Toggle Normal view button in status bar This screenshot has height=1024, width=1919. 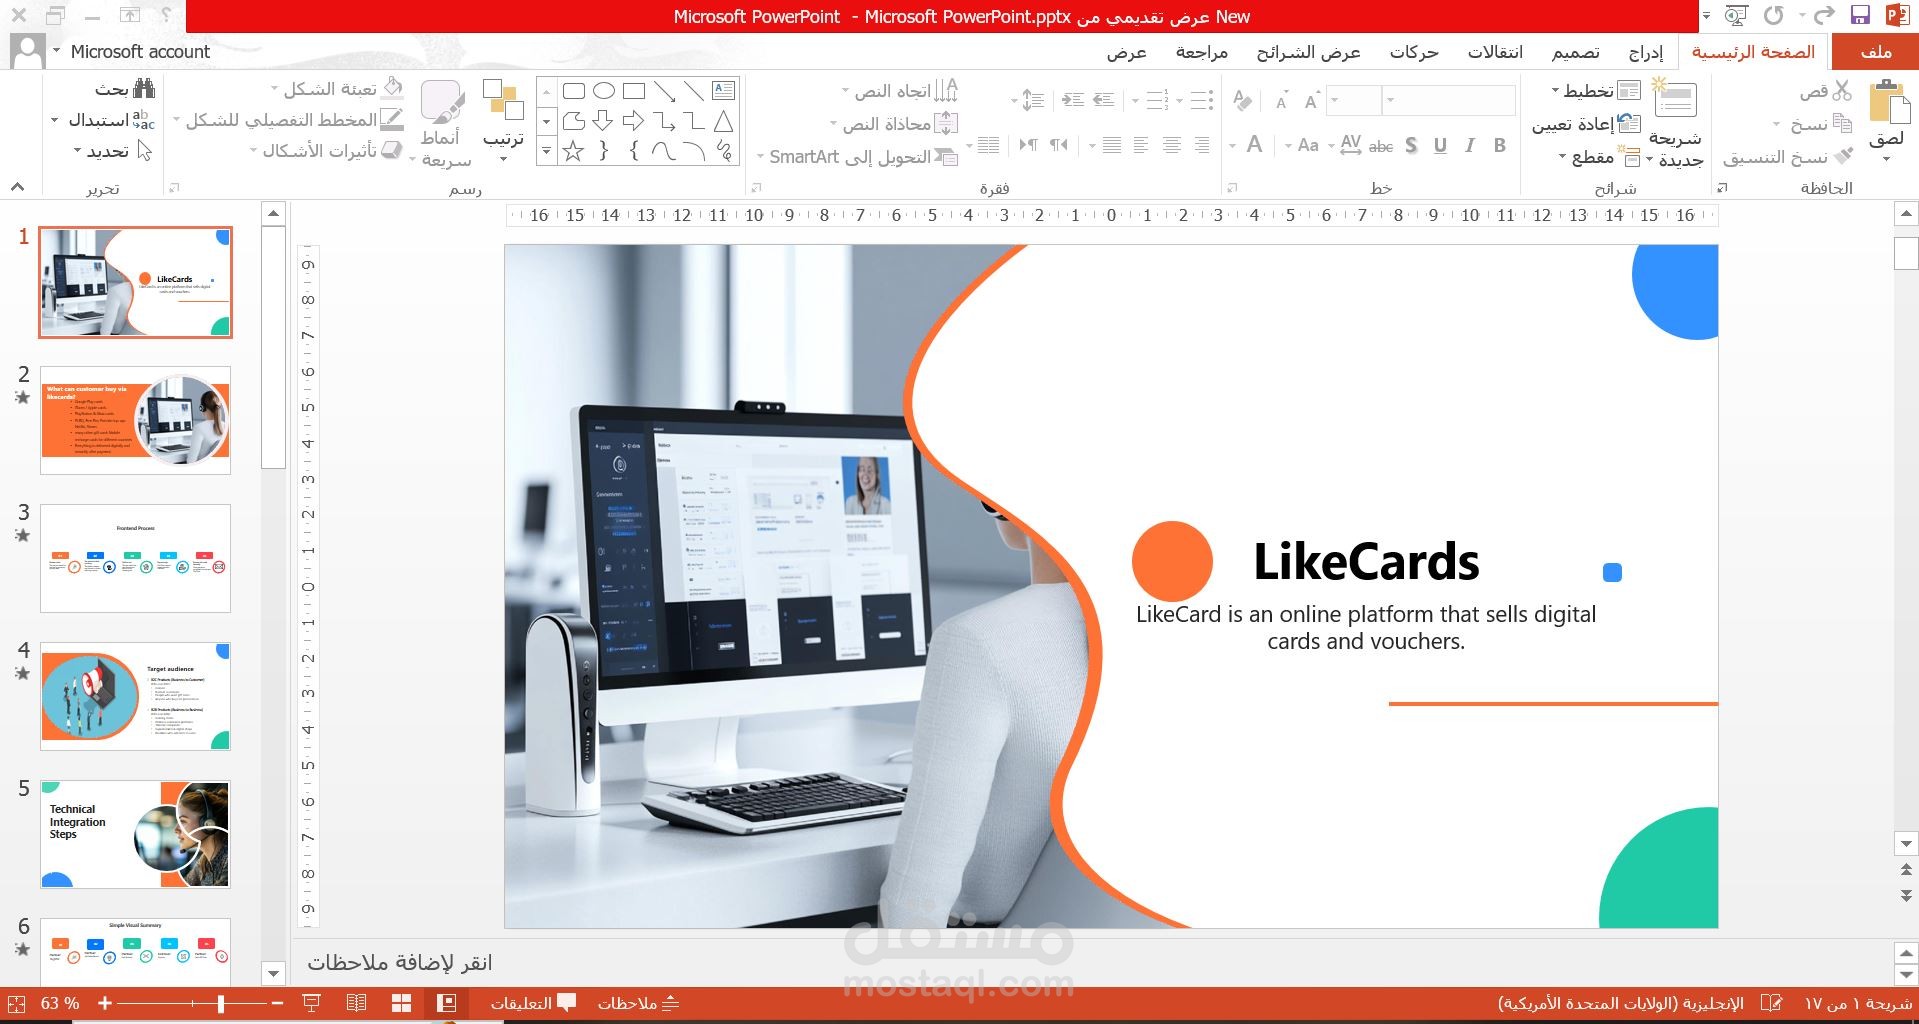(x=447, y=1003)
